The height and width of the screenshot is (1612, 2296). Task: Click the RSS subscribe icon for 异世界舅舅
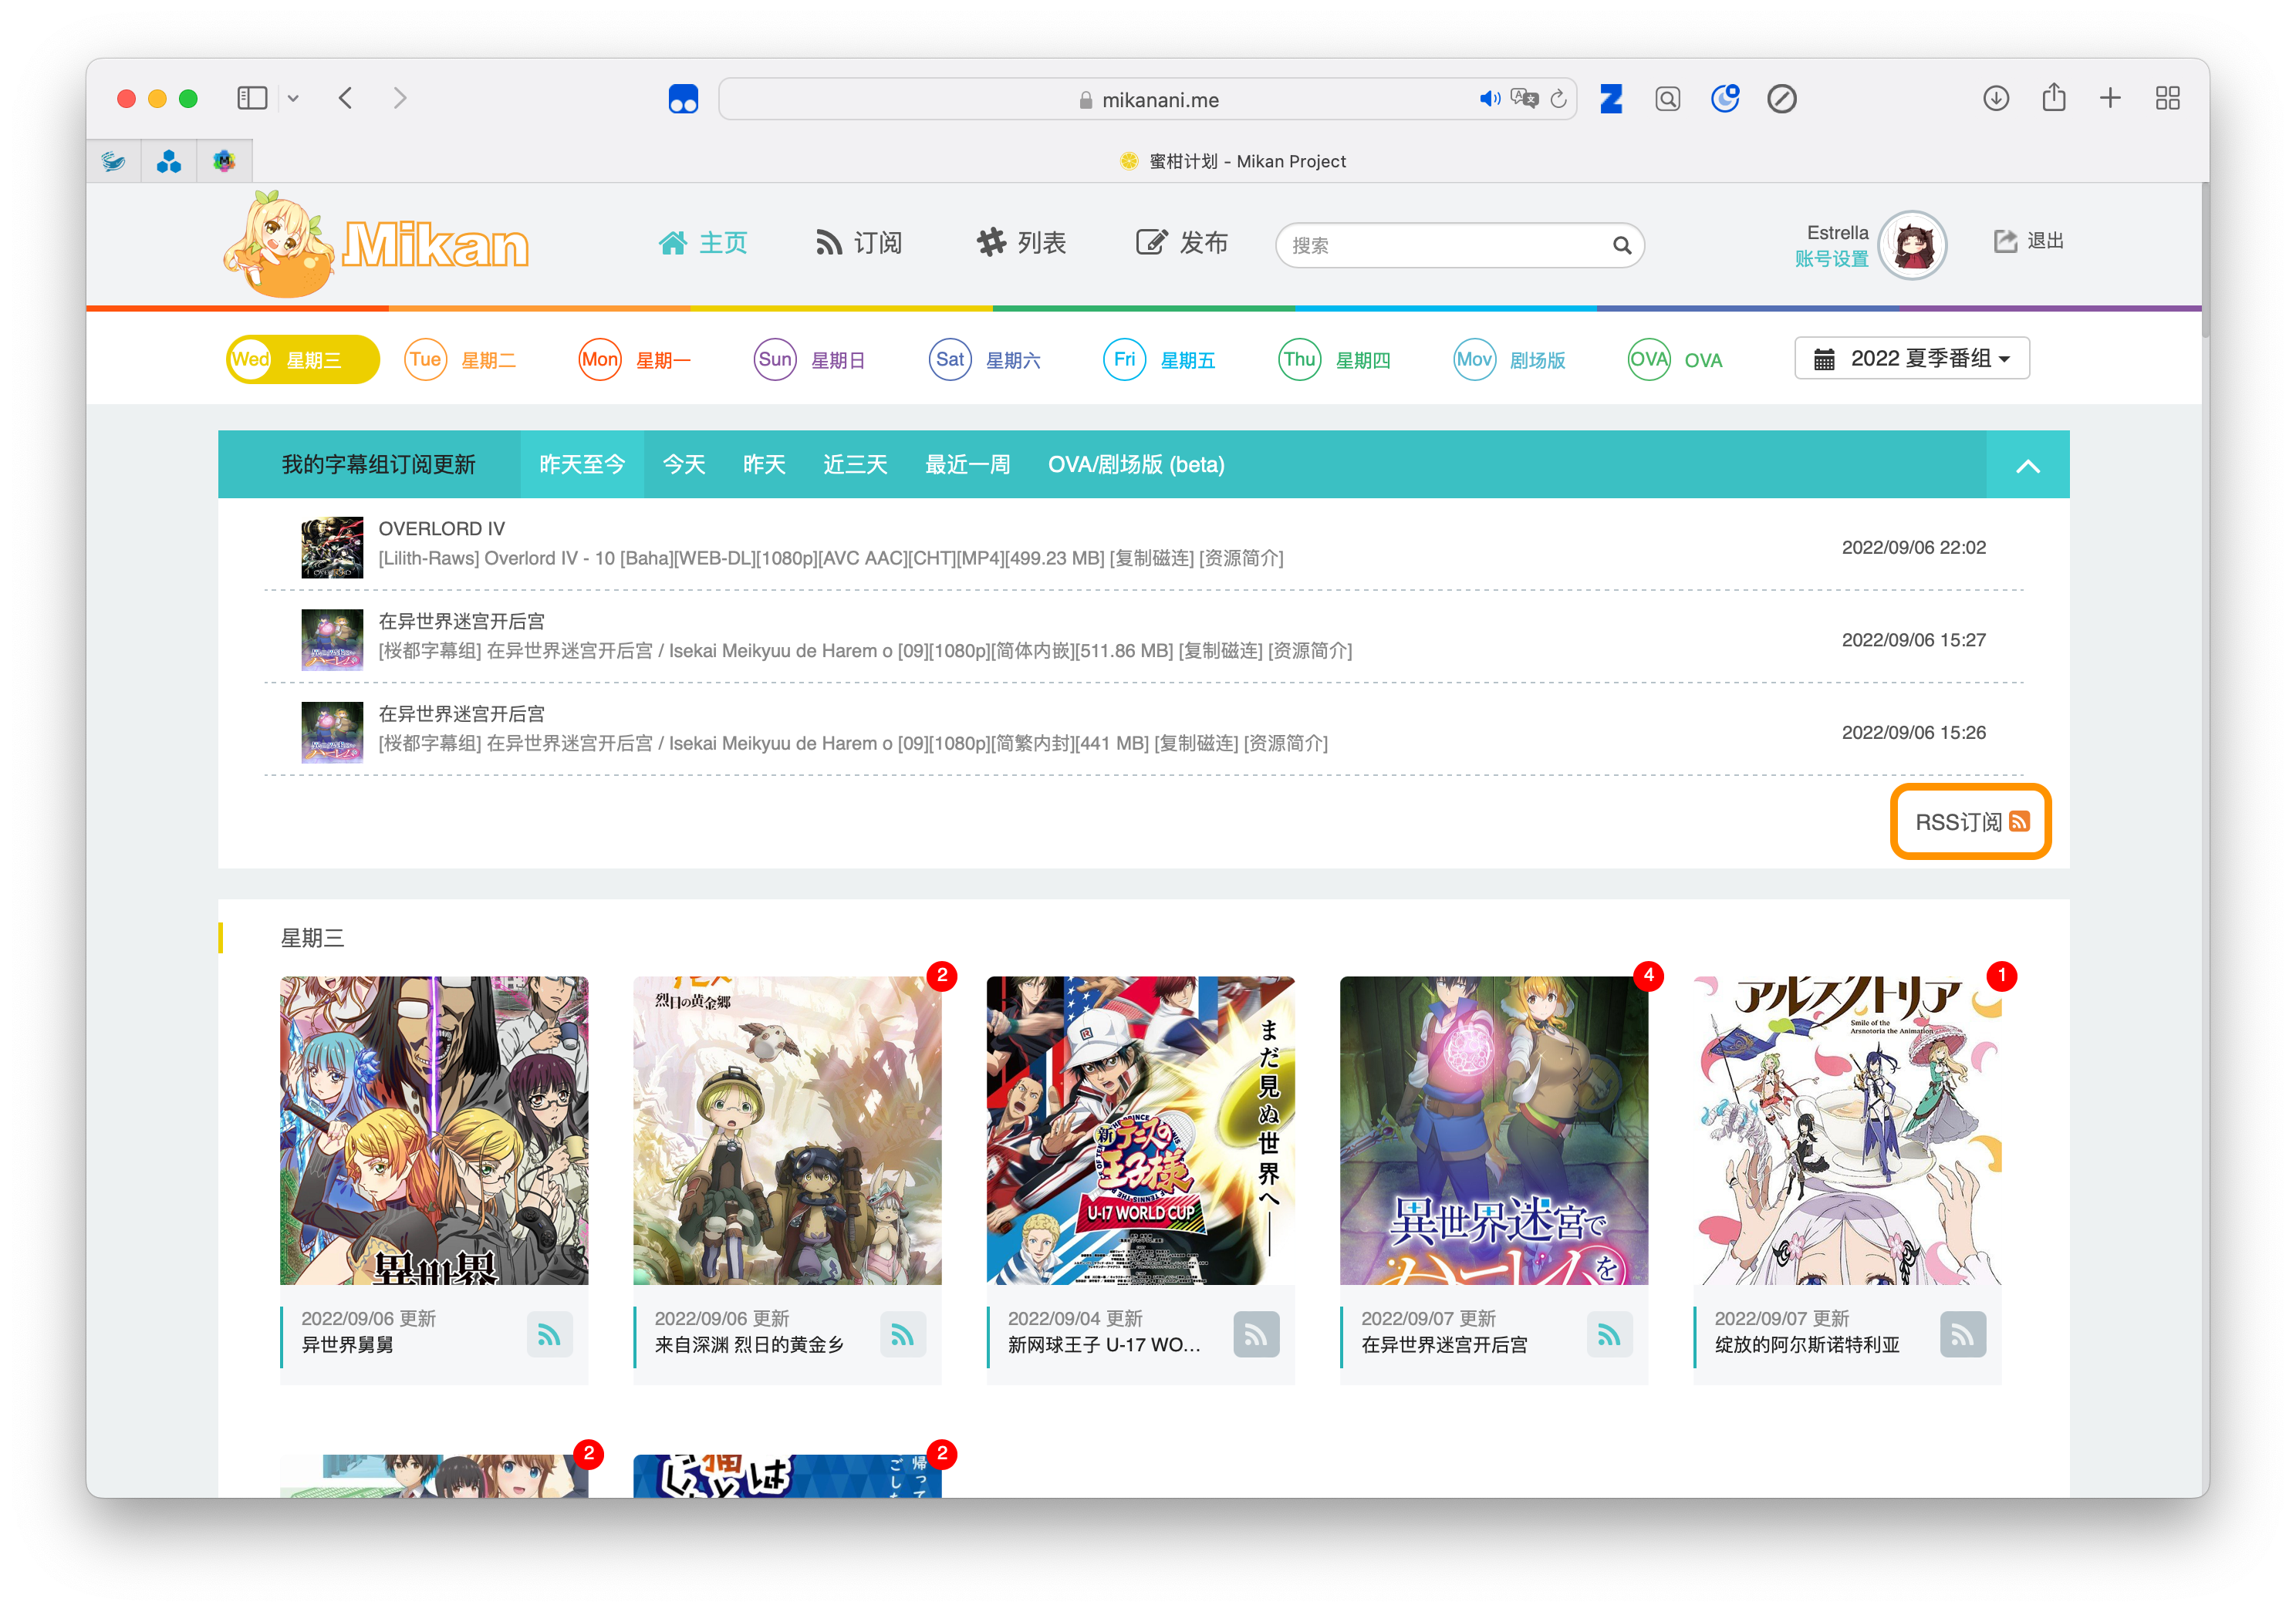(549, 1334)
